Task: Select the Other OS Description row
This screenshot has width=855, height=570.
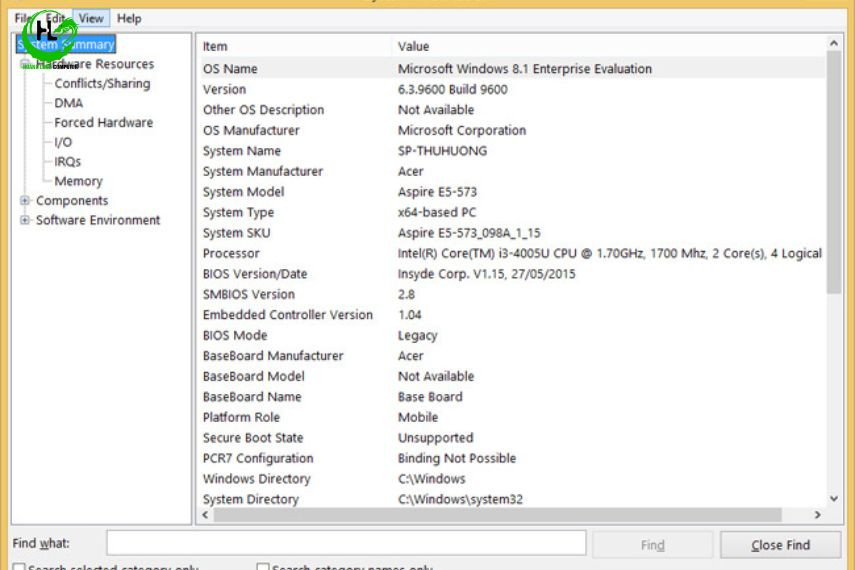Action: (511, 110)
